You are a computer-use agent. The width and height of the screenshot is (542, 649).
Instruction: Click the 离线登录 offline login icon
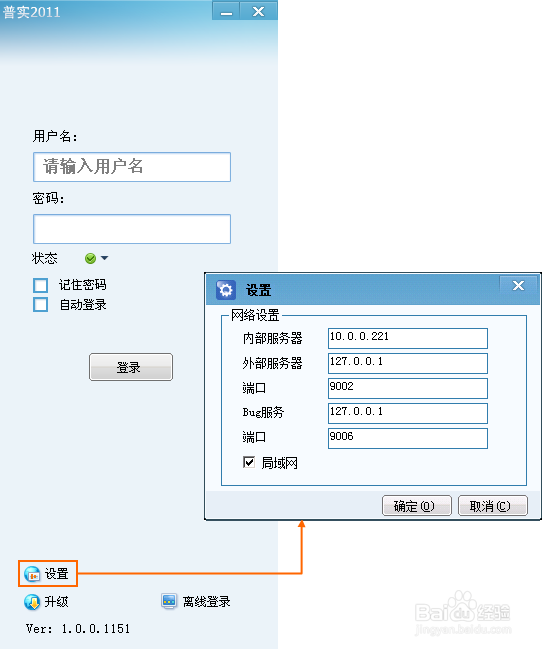(169, 601)
